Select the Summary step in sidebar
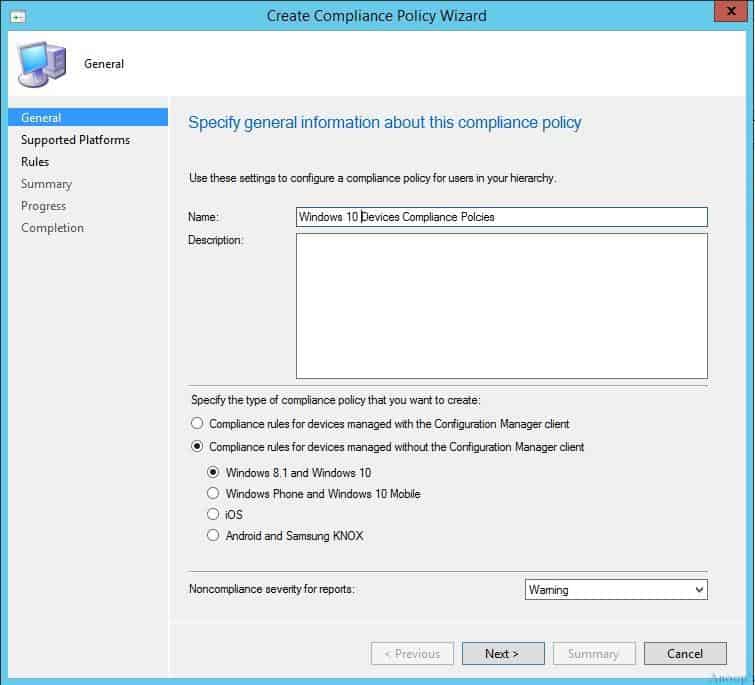This screenshot has height=685, width=755. pos(46,184)
